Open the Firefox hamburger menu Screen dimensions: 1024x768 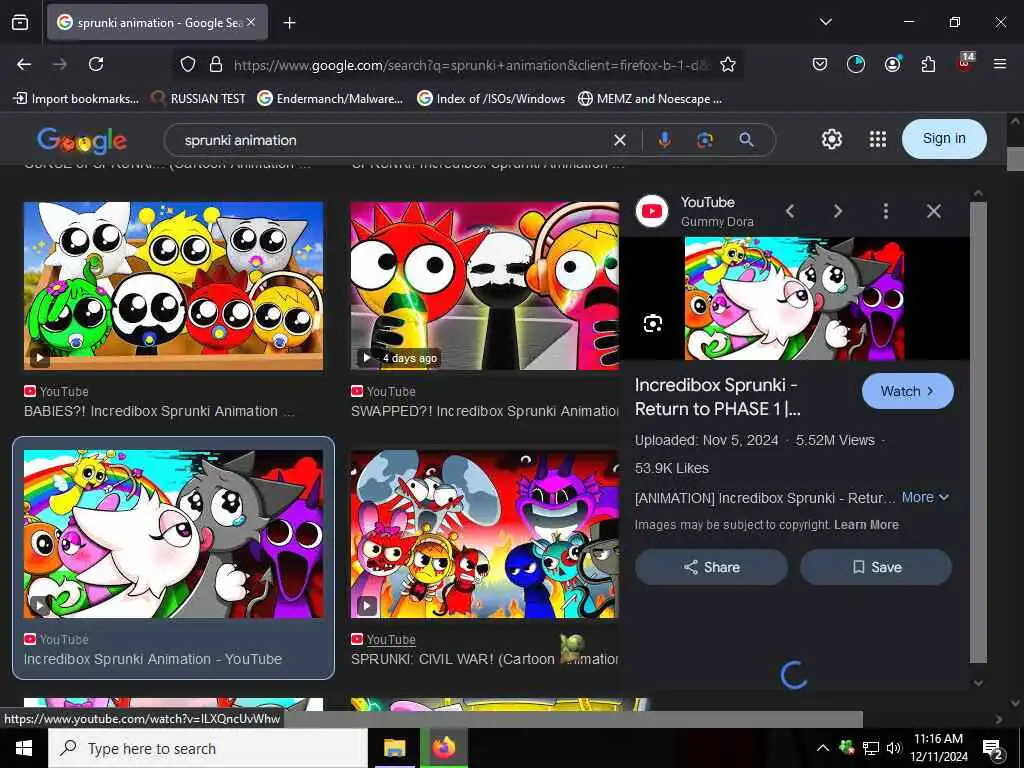click(x=999, y=64)
